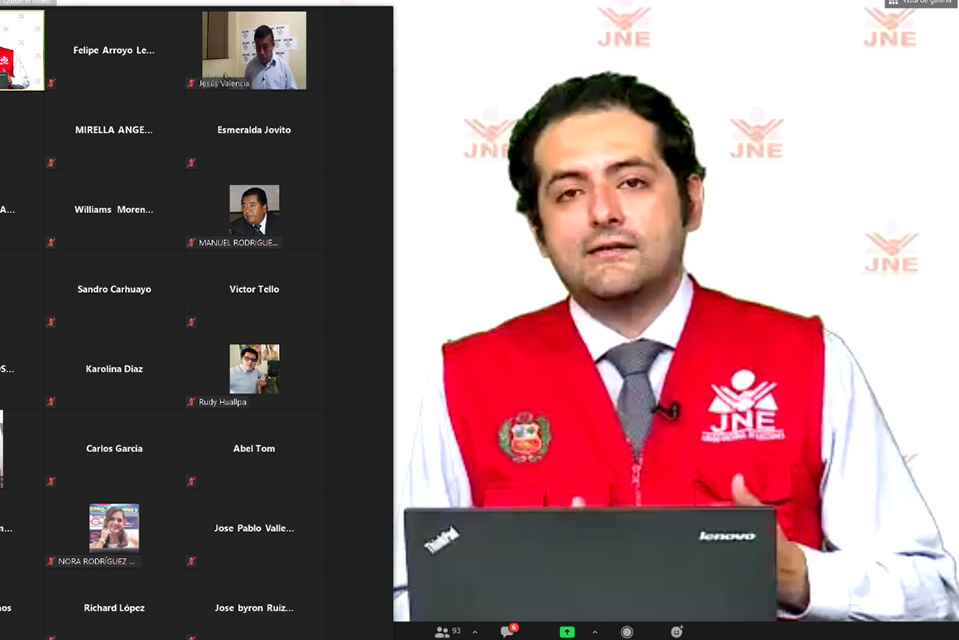959x640 pixels.
Task: Click the name Jose byron Ruiz...
Action: point(254,608)
